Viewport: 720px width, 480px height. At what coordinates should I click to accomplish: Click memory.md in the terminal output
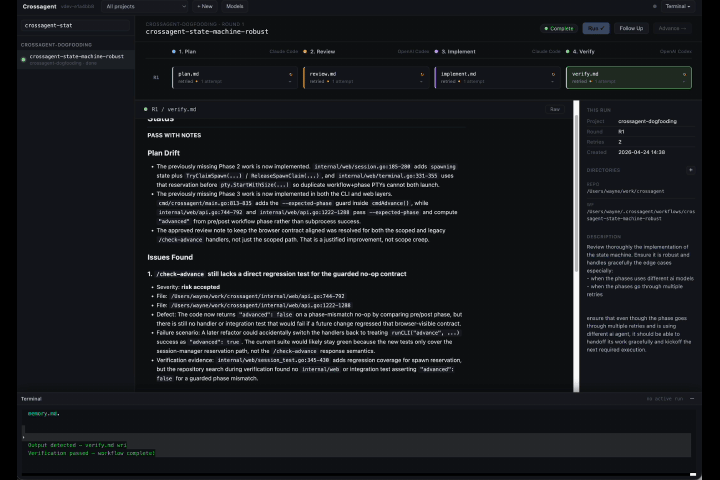click(x=43, y=413)
